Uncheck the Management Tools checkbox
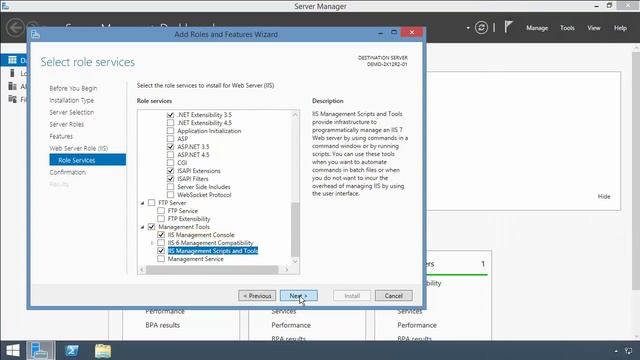The height and width of the screenshot is (360, 640). point(151,227)
